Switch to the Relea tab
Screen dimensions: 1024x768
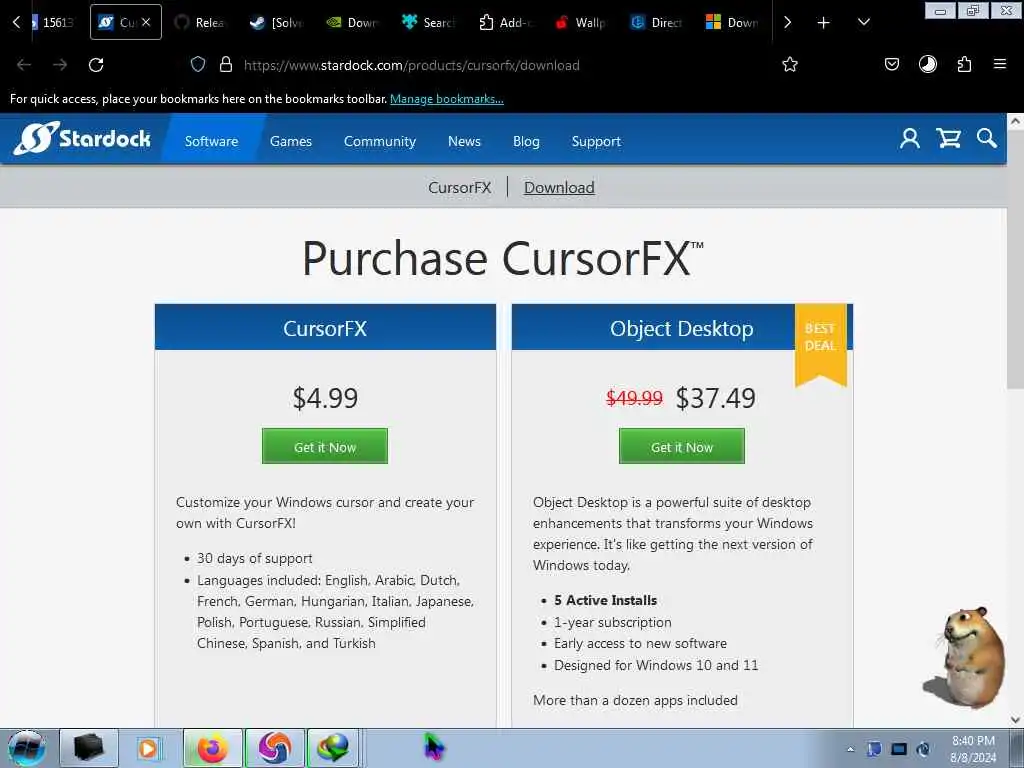tap(199, 22)
